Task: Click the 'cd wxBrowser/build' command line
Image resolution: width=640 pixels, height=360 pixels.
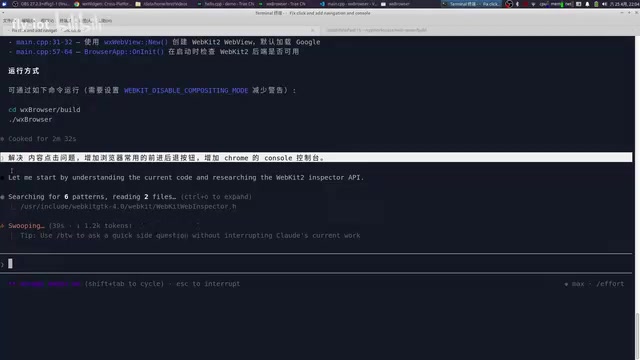Action: coord(44,110)
